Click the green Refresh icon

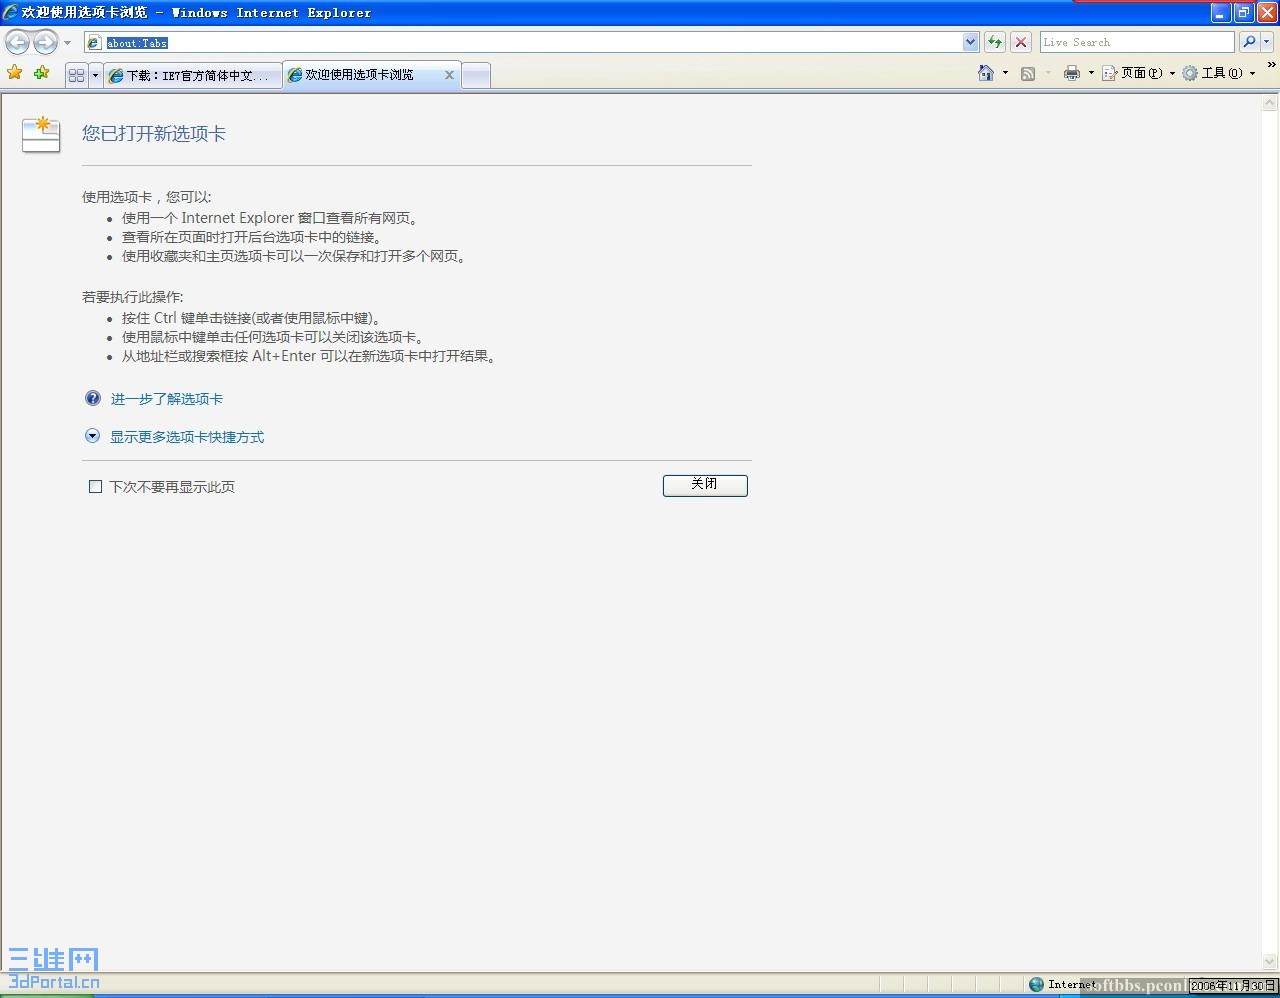point(995,42)
